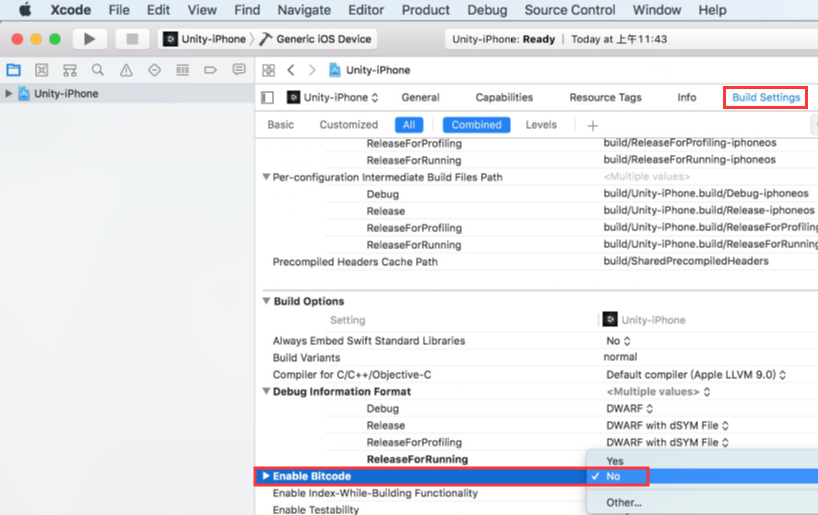Open the Debug menu

click(487, 10)
